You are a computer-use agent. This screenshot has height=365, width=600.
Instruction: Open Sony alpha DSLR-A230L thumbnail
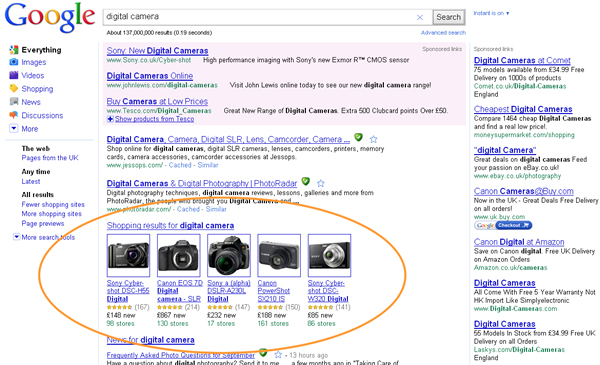(229, 255)
